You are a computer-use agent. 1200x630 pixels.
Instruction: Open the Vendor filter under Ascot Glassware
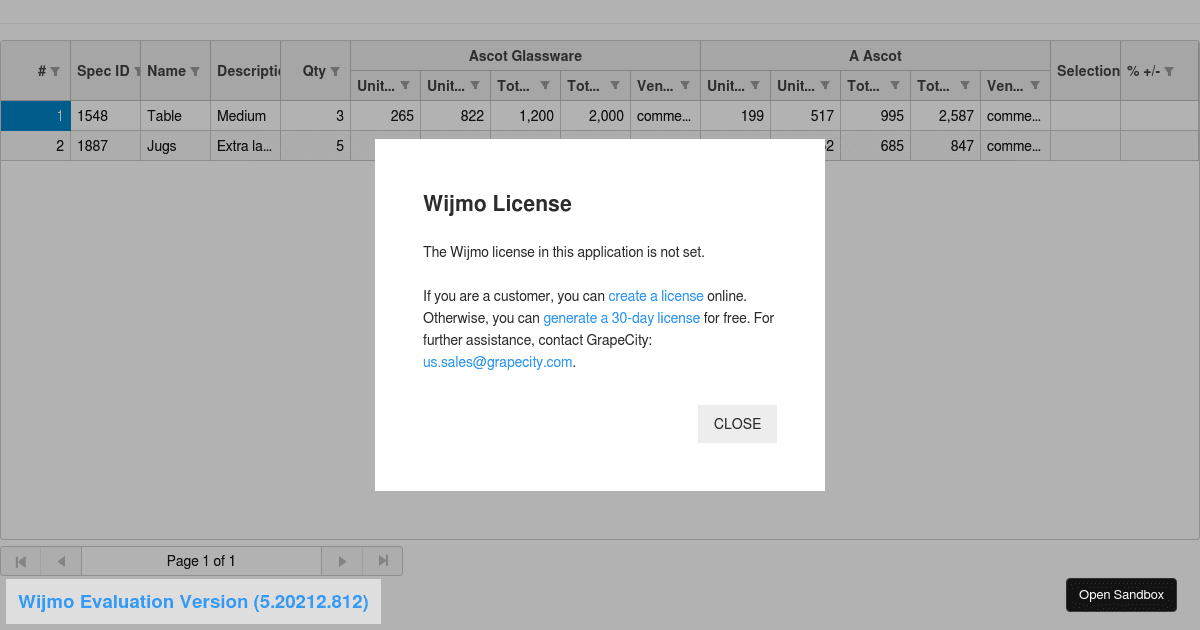(685, 86)
